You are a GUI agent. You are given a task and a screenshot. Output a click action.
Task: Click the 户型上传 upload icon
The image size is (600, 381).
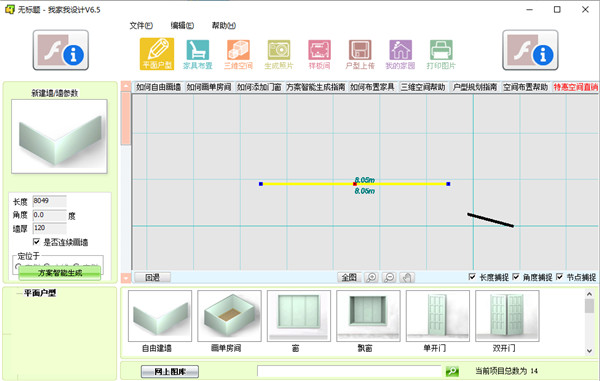(x=360, y=55)
